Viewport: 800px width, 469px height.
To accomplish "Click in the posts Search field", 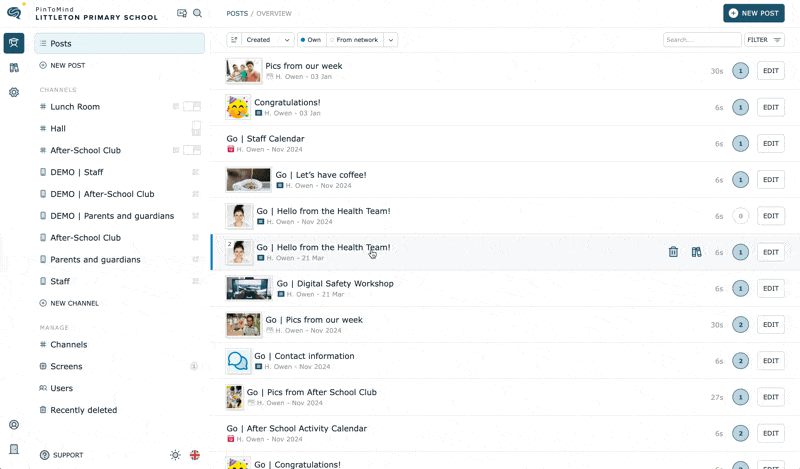I will [x=702, y=40].
